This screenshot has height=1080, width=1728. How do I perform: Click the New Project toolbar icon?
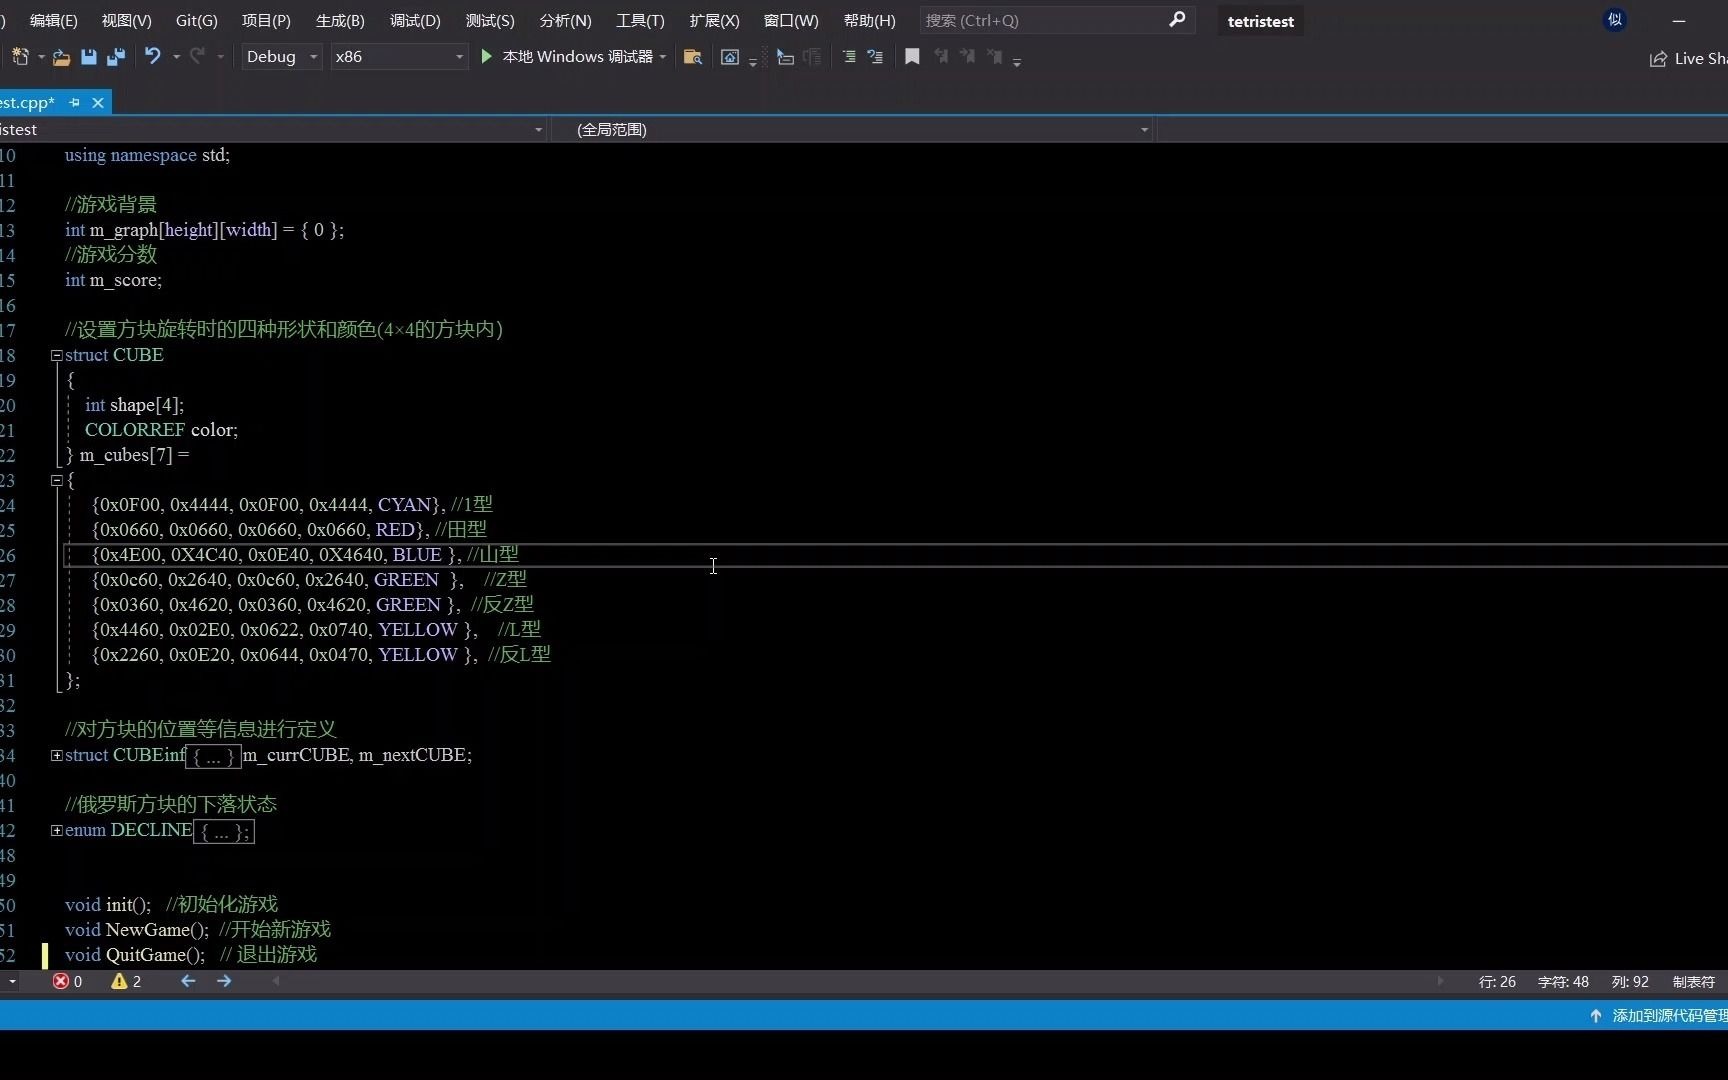pos(20,57)
